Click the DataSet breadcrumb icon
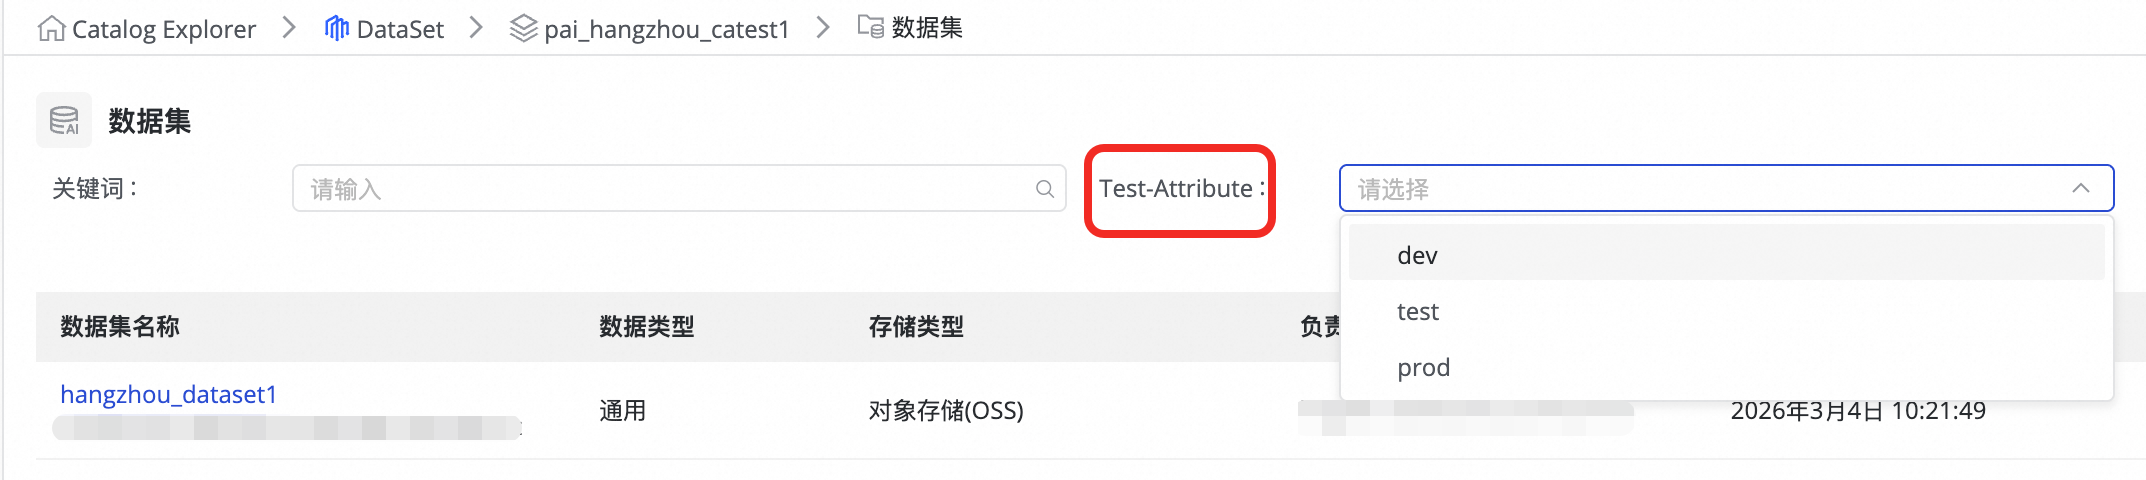This screenshot has height=480, width=2146. 337,28
